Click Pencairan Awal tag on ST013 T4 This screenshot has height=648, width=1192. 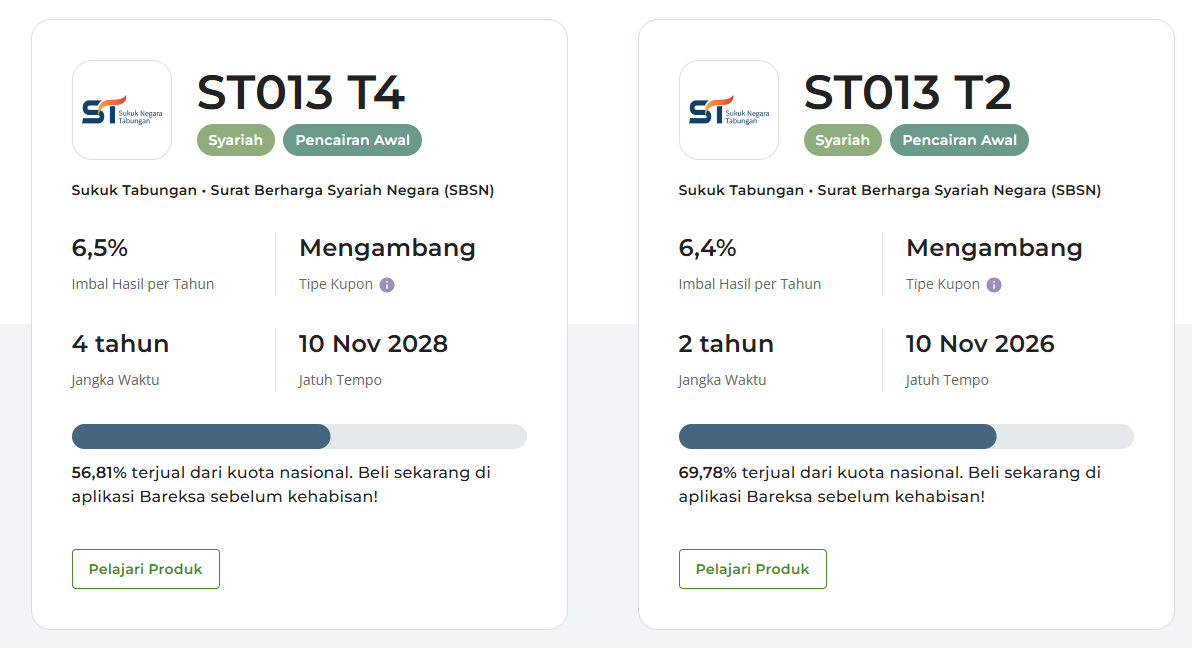tap(353, 140)
